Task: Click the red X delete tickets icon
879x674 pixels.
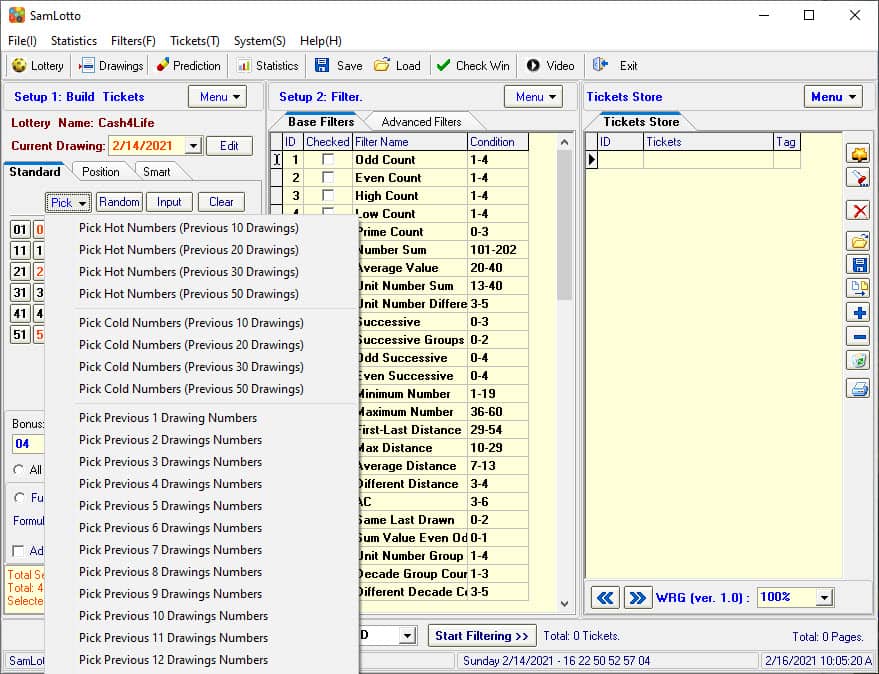Action: tap(858, 211)
